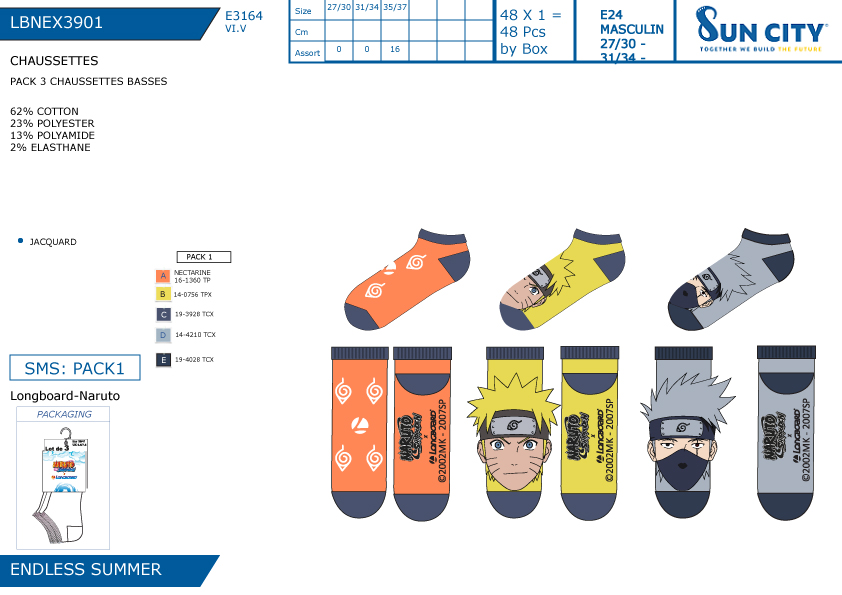Screen dimensions: 842x595
Task: Click the E24 MASCULIN category cell
Action: (625, 31)
